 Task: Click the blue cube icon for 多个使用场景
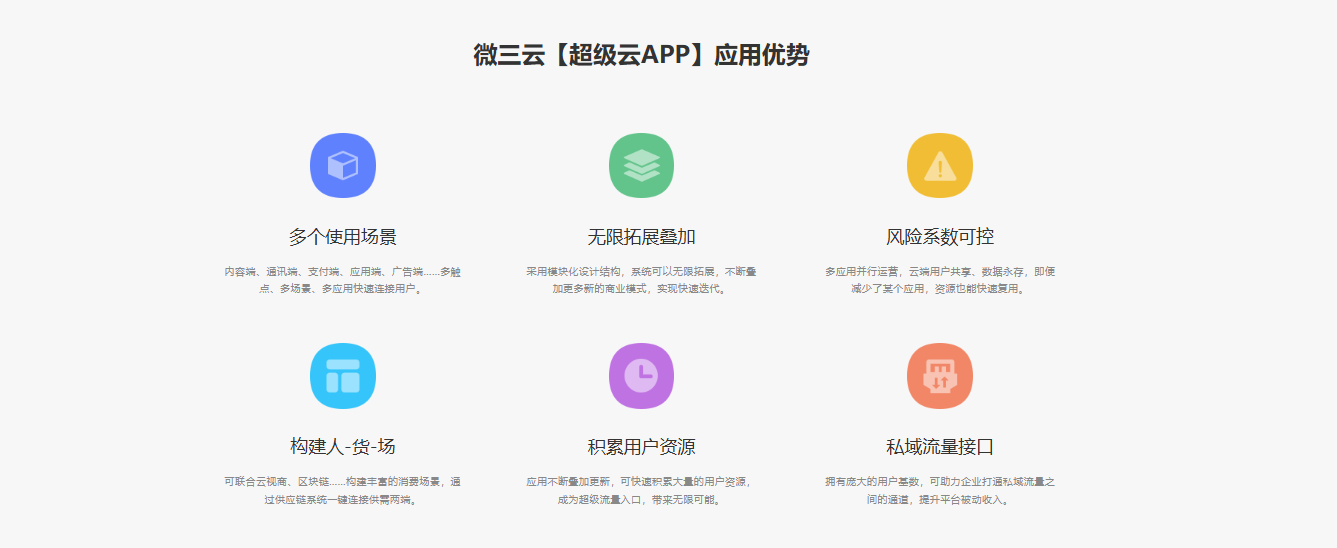click(343, 165)
